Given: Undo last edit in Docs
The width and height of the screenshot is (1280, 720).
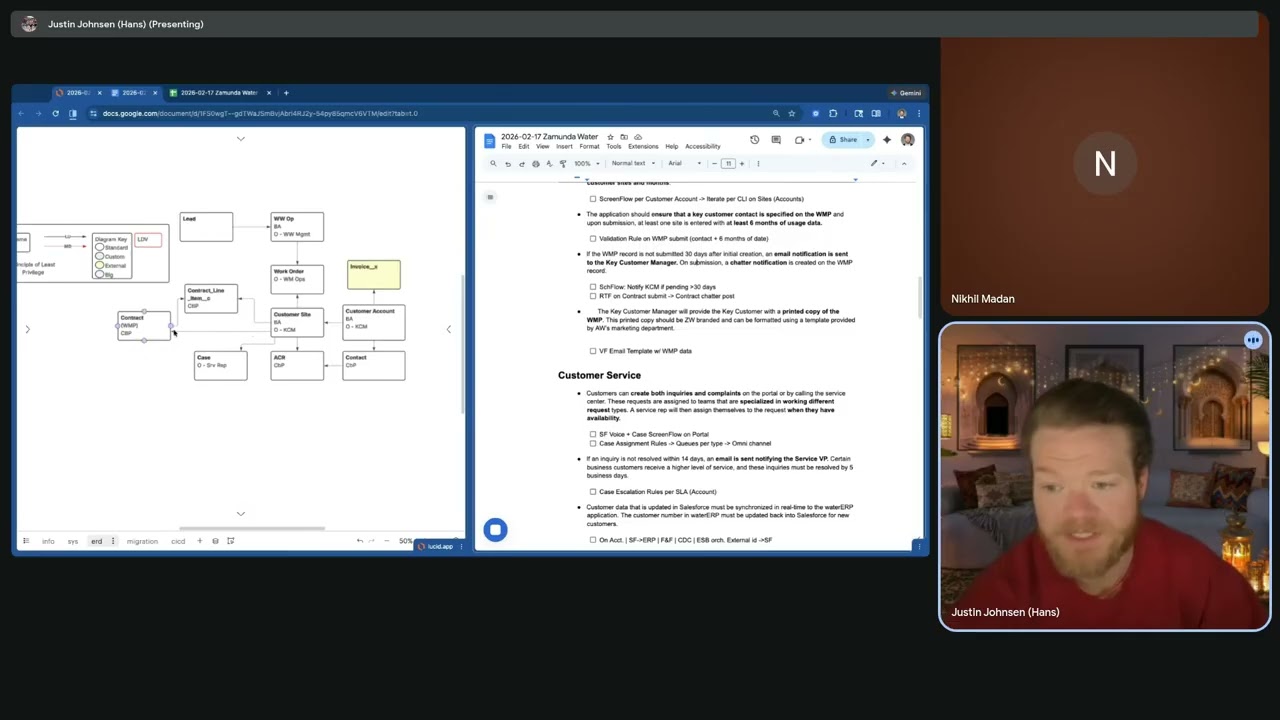Looking at the screenshot, I should (x=507, y=163).
